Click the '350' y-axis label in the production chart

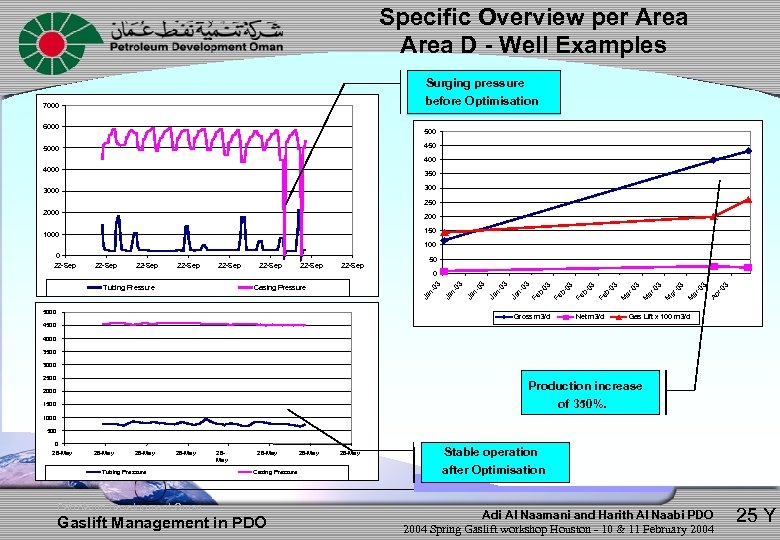[x=430, y=174]
